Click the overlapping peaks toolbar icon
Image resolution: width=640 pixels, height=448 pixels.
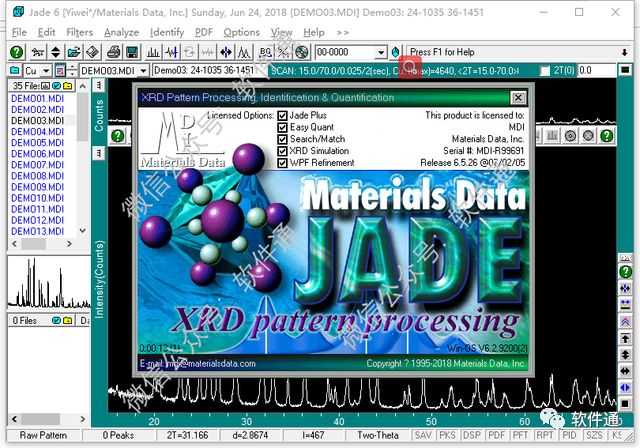point(244,52)
